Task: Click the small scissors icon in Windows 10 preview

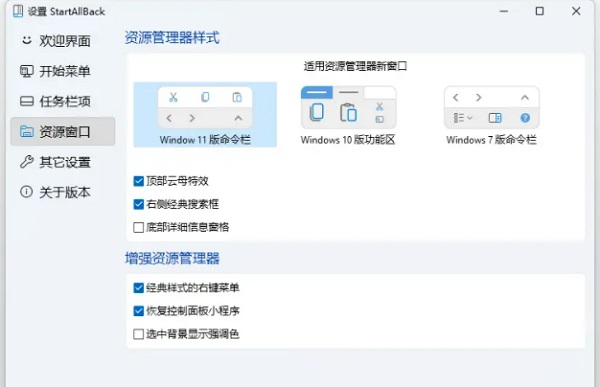Action: tap(379, 106)
